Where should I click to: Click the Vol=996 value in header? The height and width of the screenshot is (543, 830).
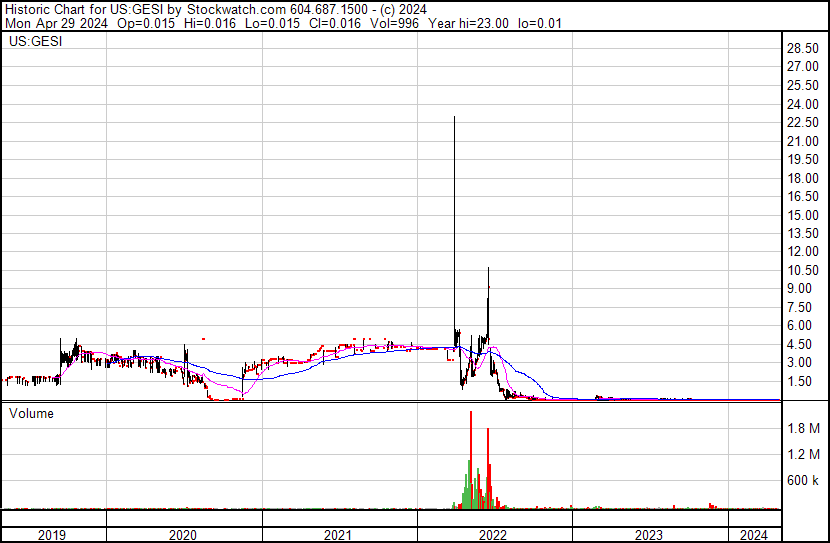click(x=394, y=23)
